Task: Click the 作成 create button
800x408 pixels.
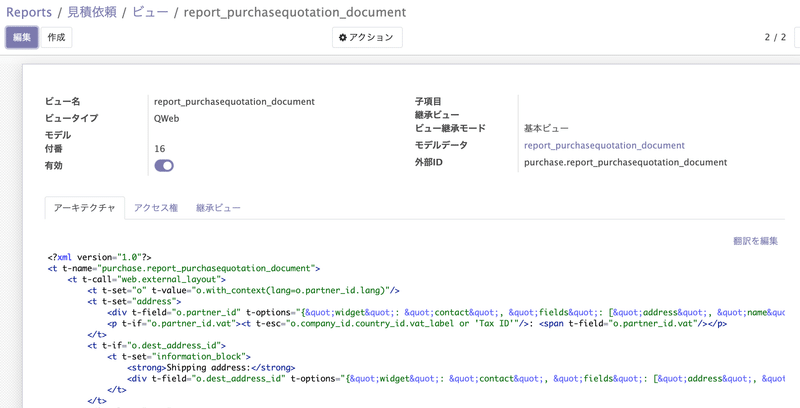Action: point(56,37)
